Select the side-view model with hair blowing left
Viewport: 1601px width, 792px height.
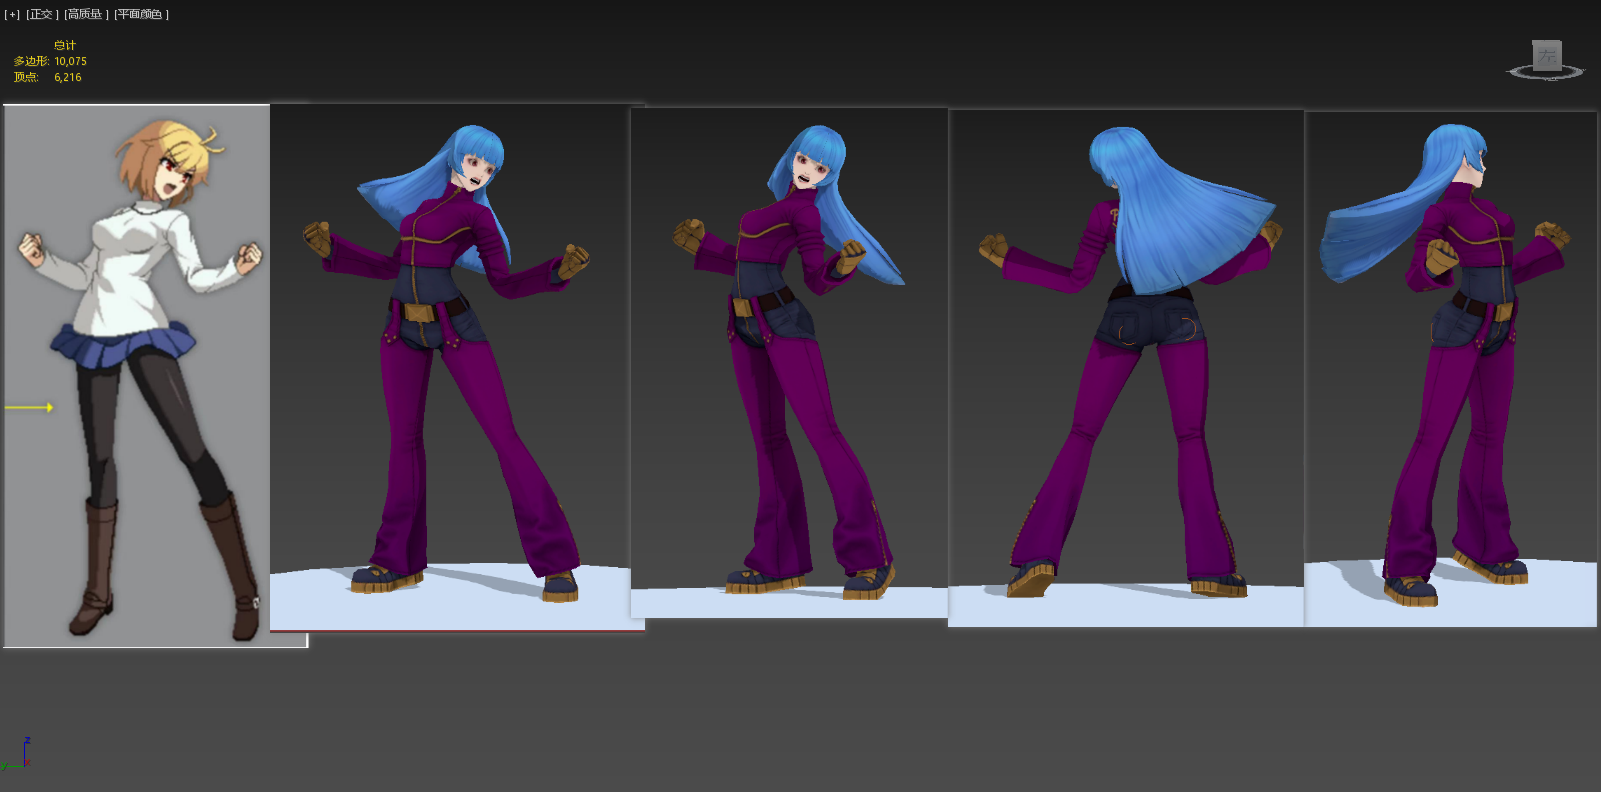1451,369
